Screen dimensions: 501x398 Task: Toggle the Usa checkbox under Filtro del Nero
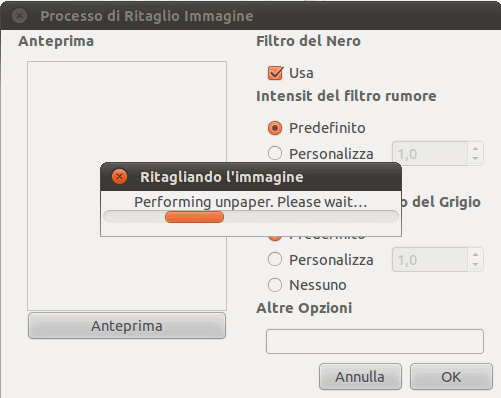pos(275,73)
